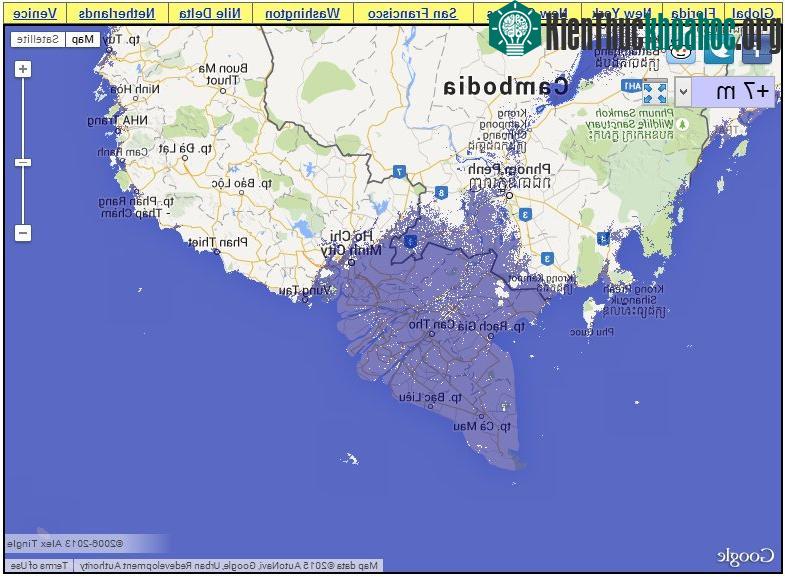Click the Phan Rang - Thap Cham label
The image size is (785, 577).
point(136,207)
